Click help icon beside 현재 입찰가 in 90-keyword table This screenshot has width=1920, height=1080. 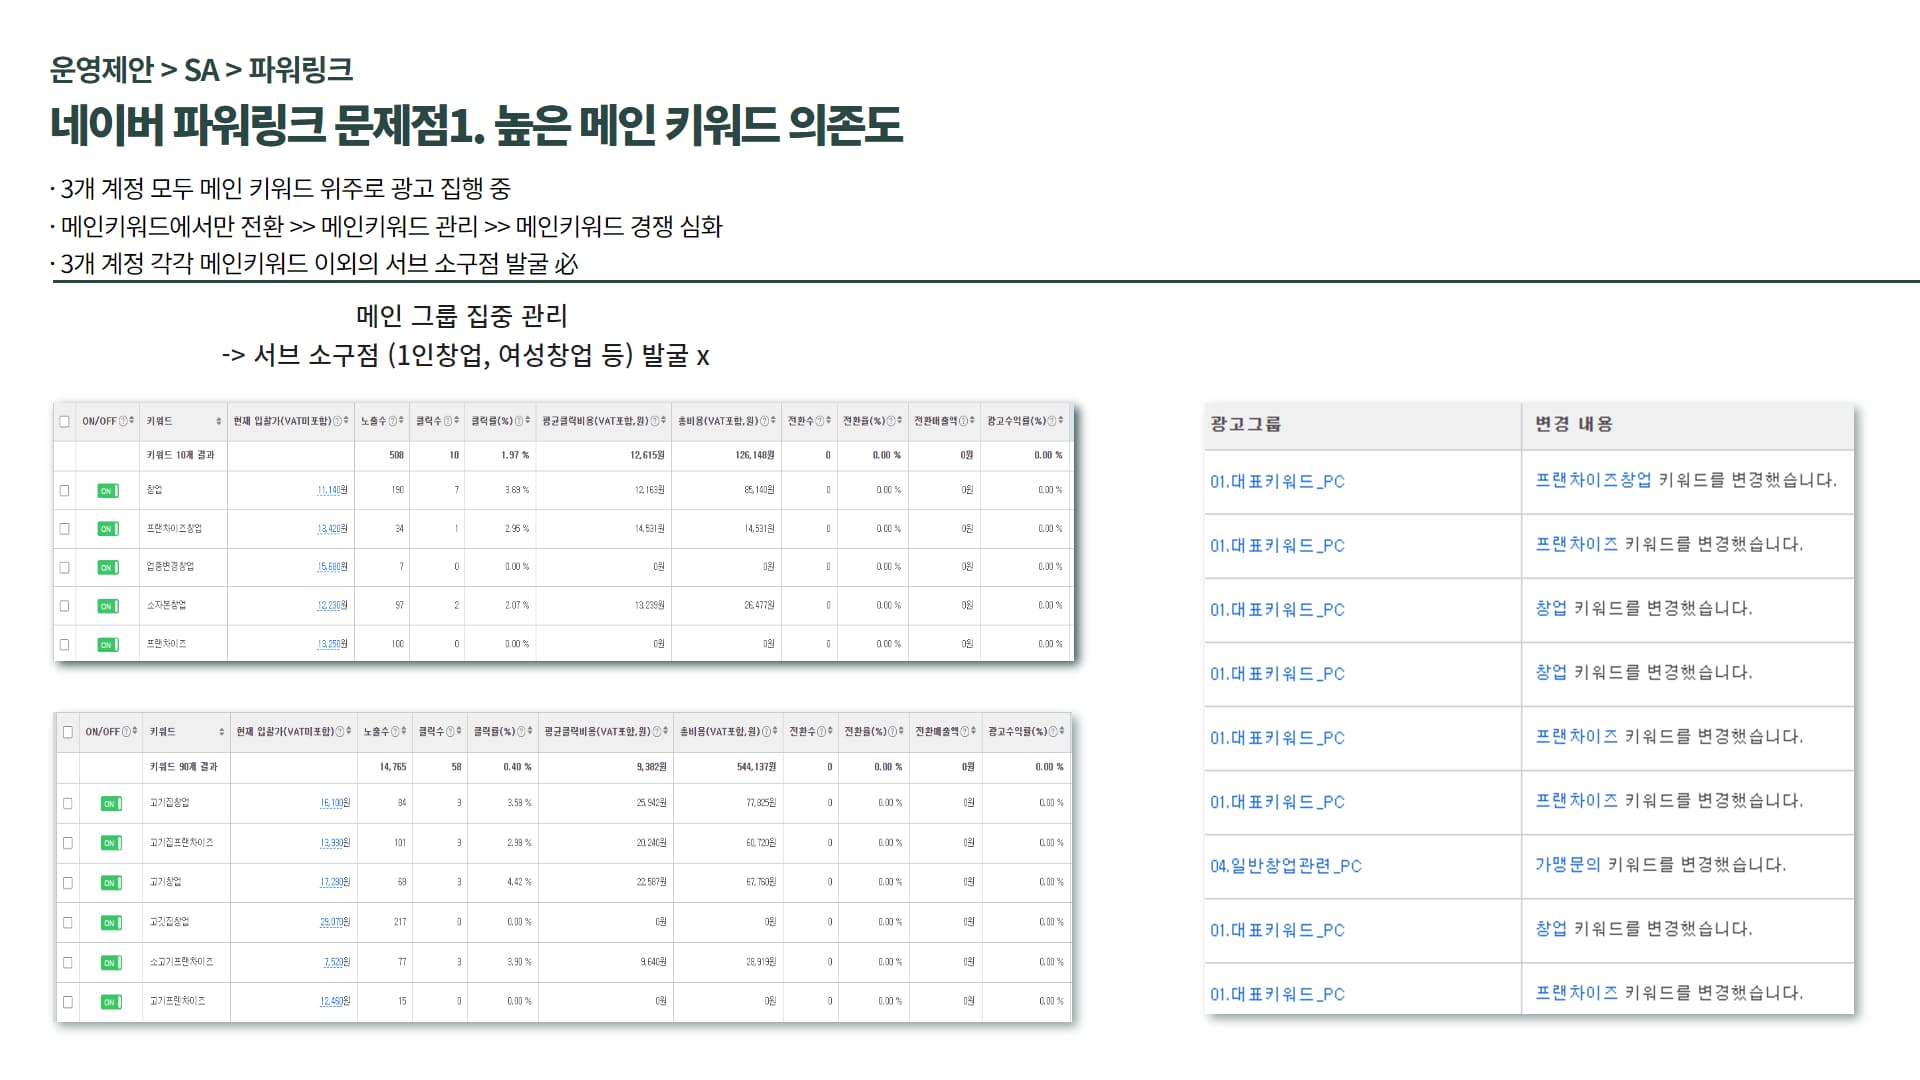pos(339,732)
